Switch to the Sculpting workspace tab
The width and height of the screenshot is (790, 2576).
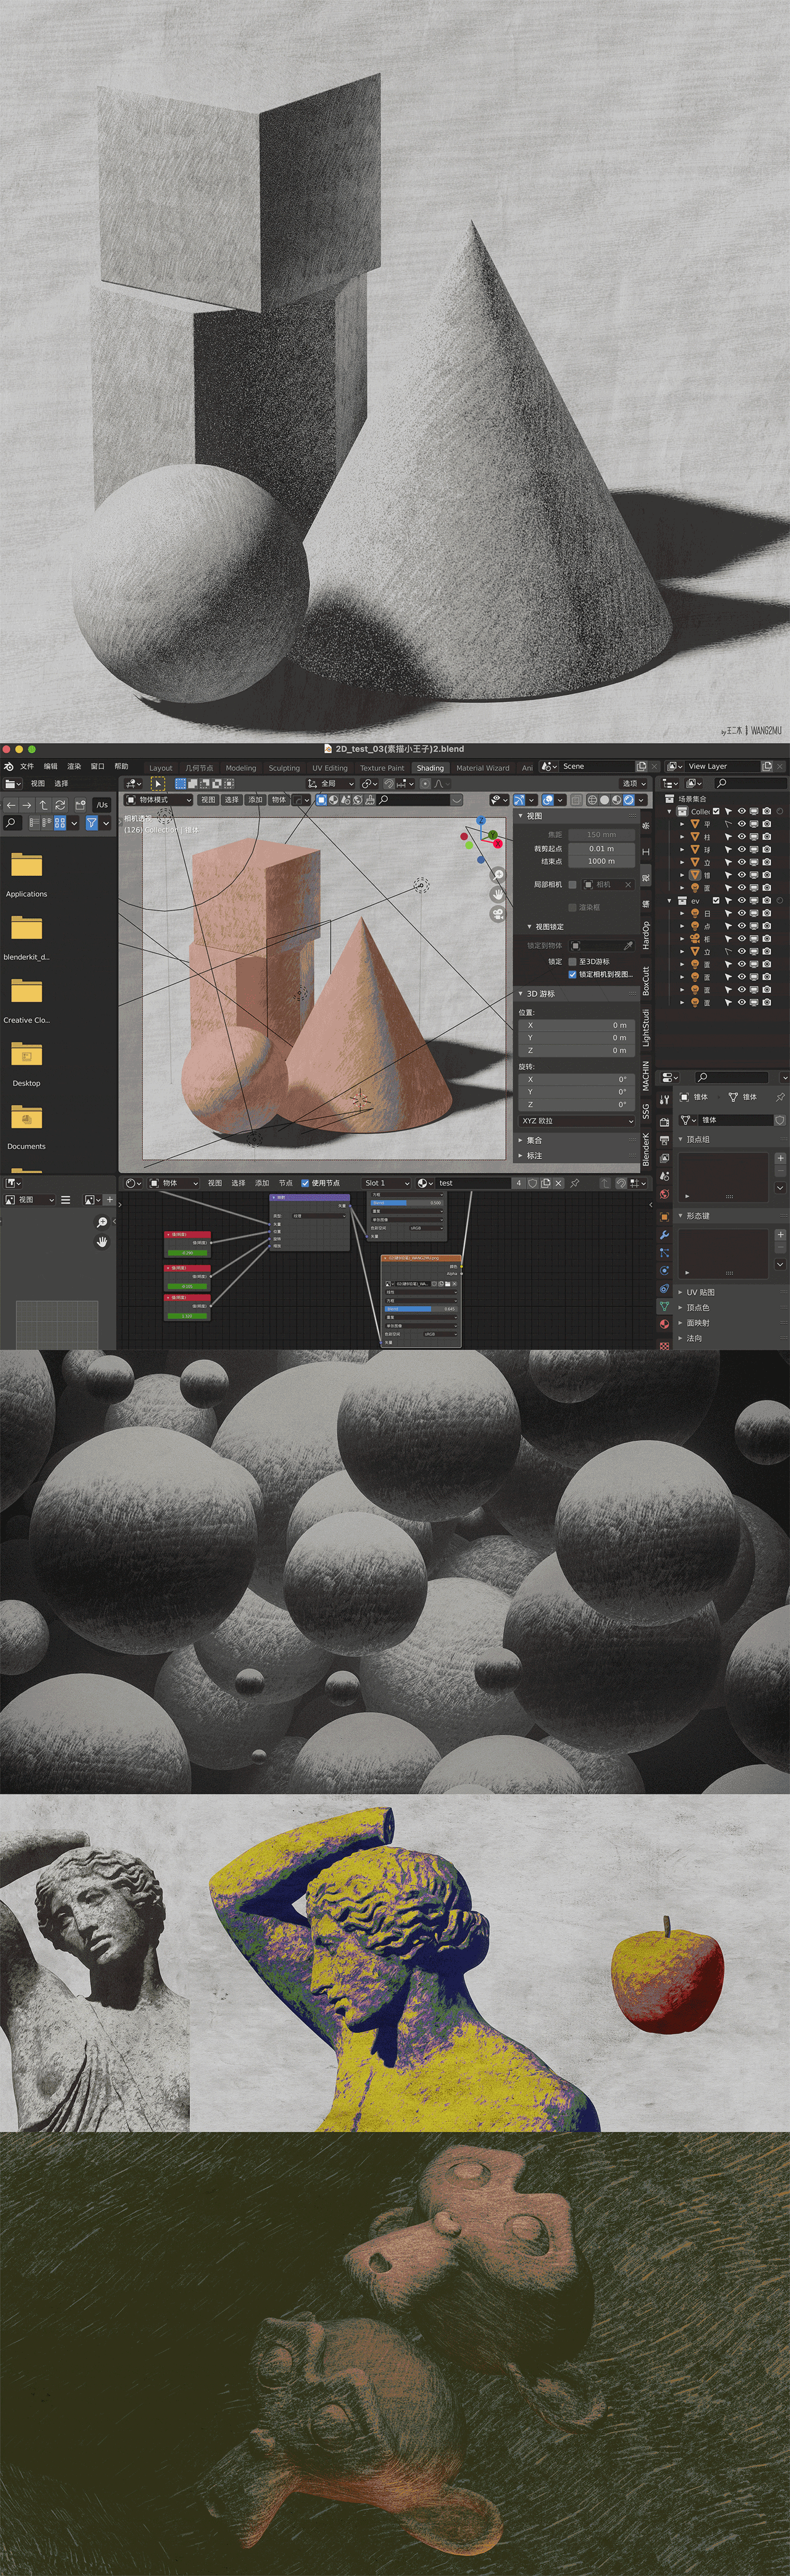tap(284, 768)
